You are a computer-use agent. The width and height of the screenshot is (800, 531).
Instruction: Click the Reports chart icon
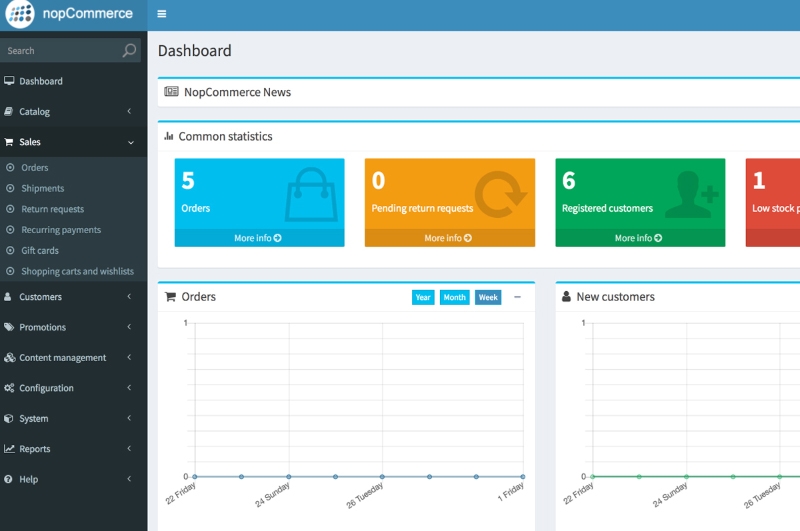(x=9, y=448)
